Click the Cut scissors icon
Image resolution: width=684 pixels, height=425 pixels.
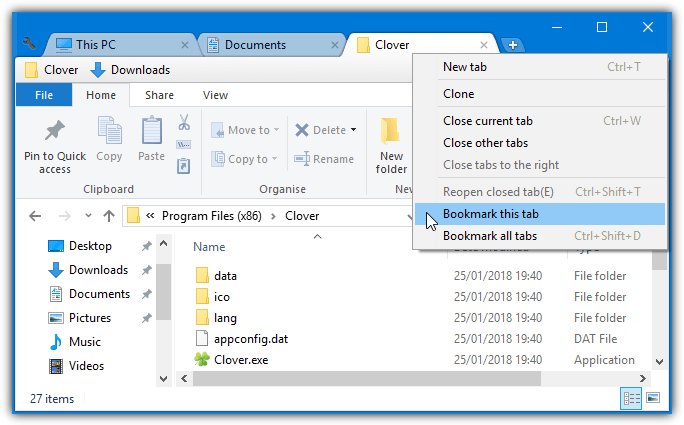pos(184,122)
